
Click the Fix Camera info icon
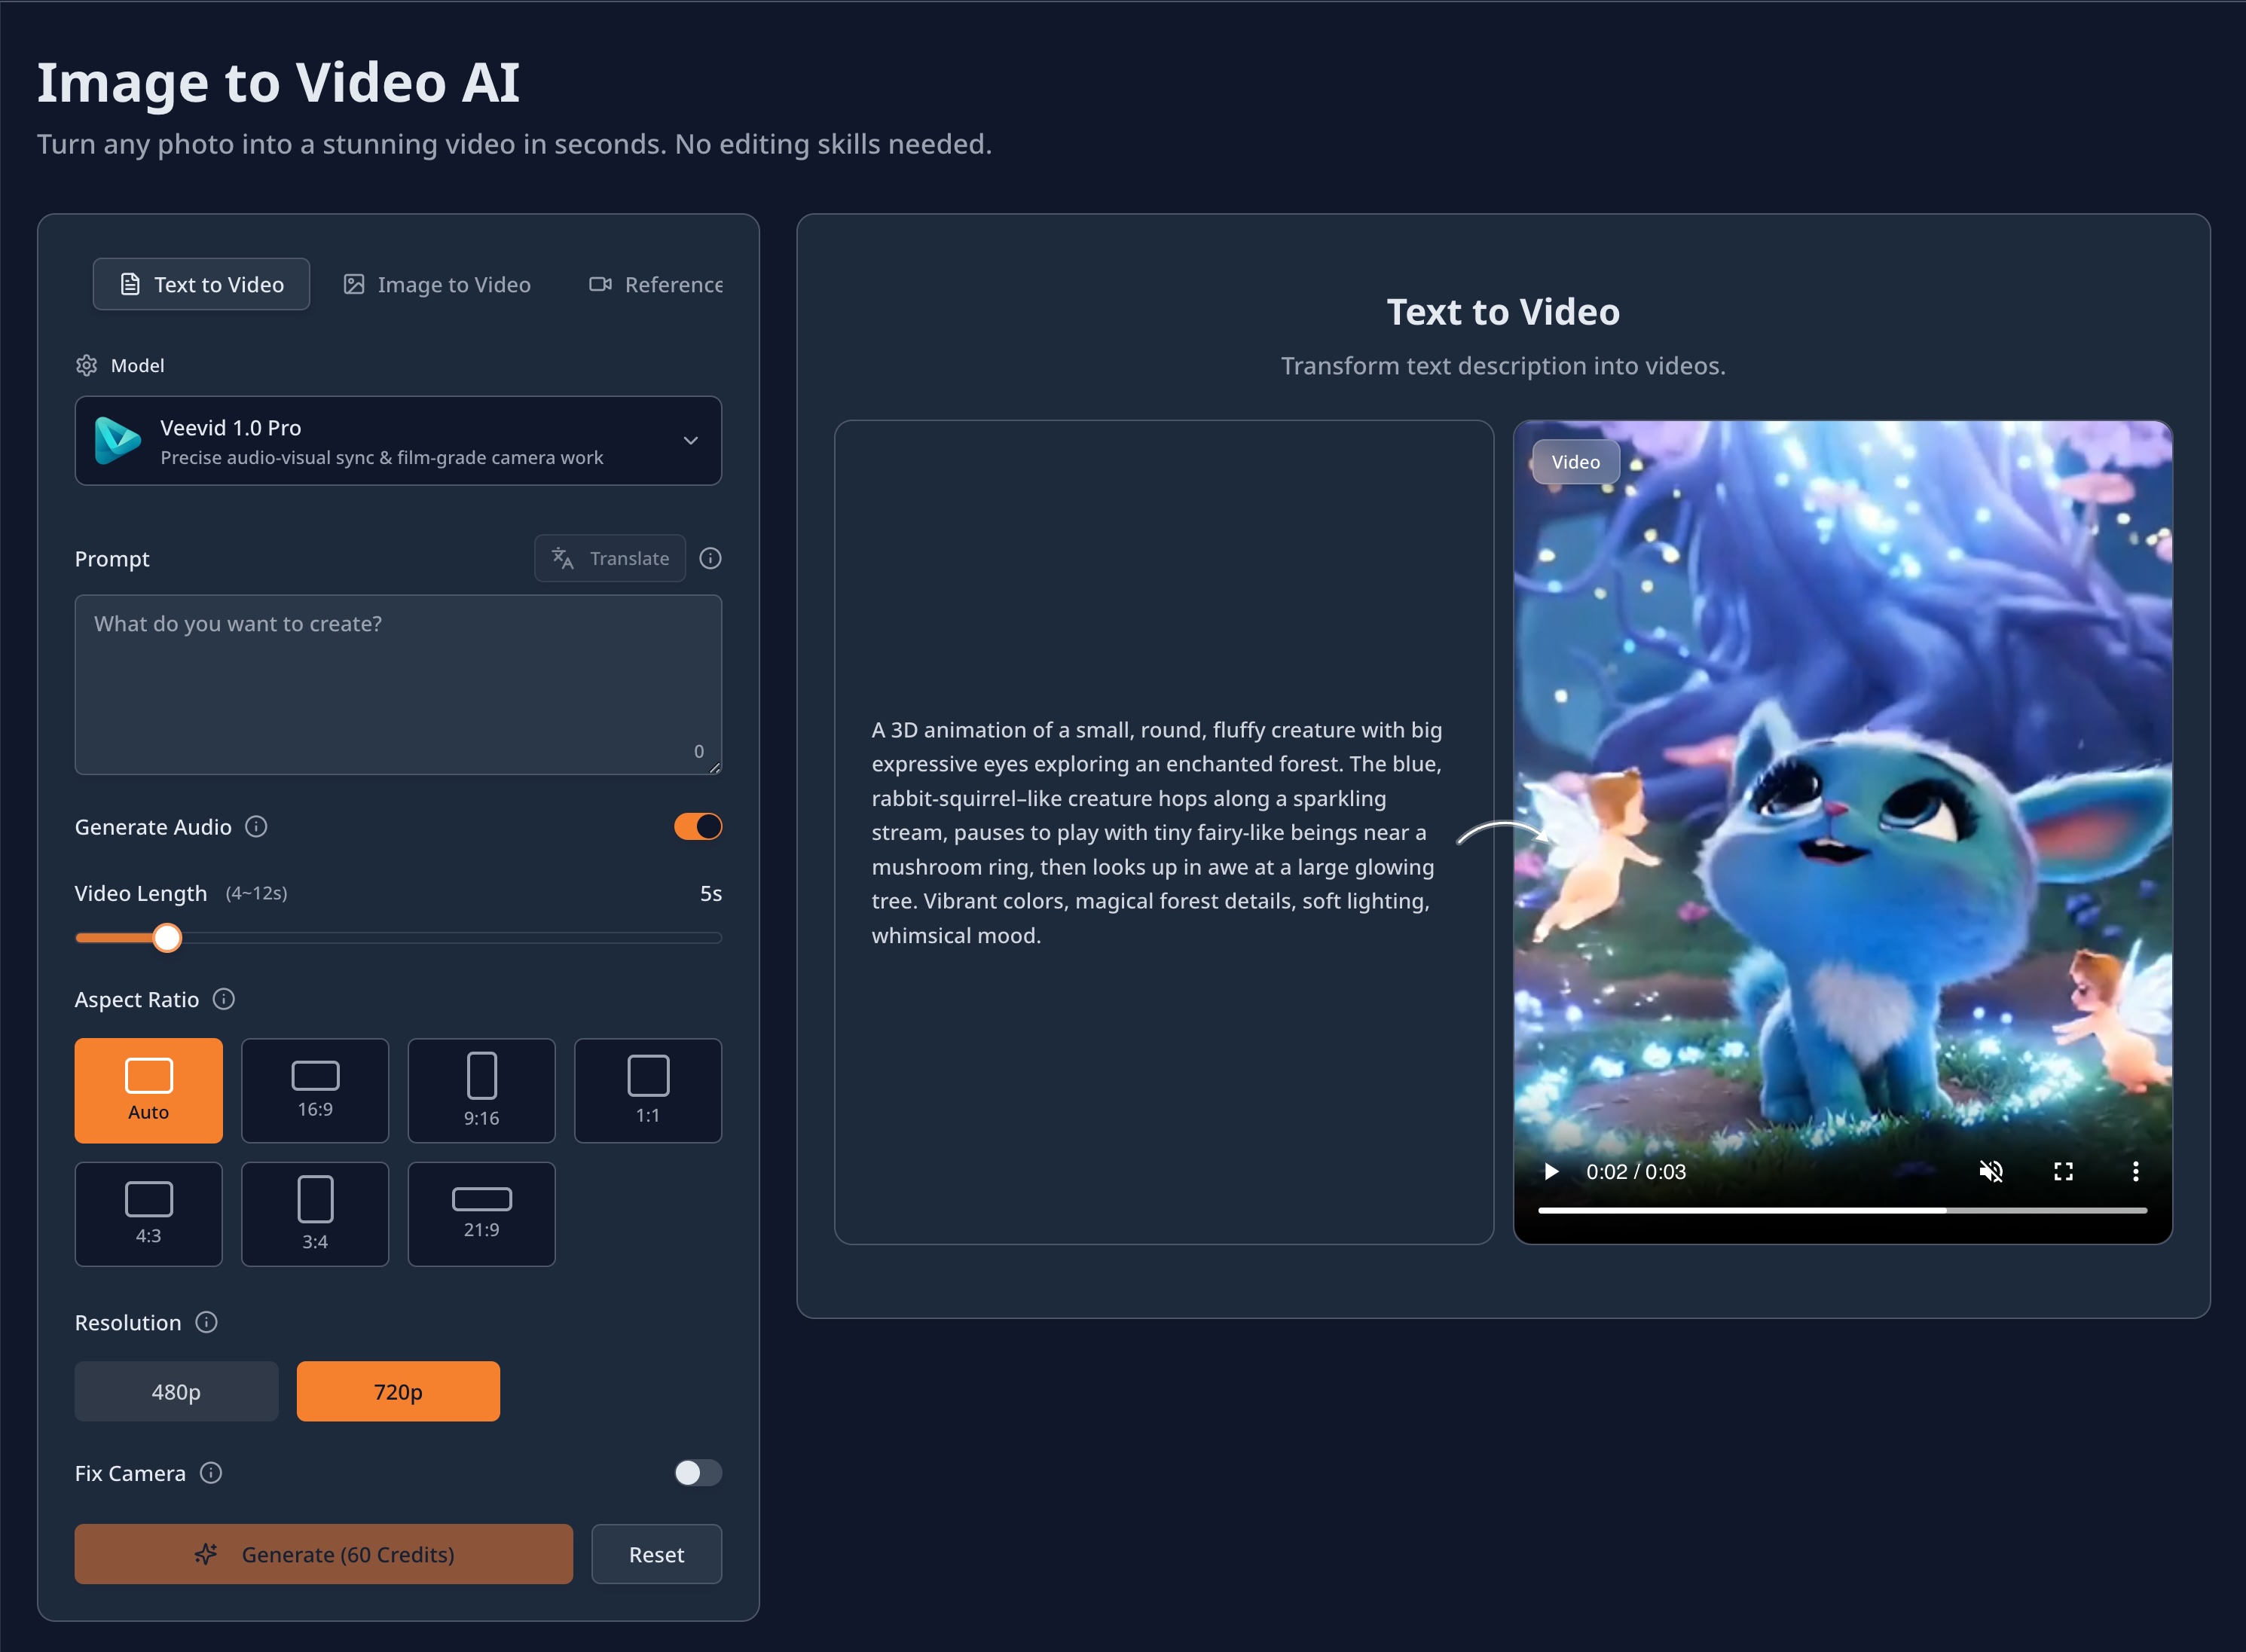point(211,1473)
